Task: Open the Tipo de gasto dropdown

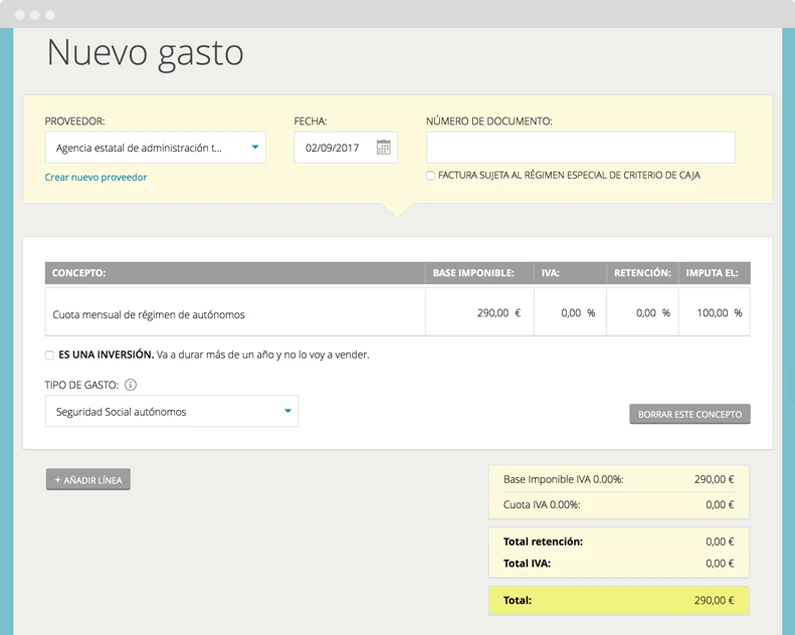Action: tap(172, 411)
